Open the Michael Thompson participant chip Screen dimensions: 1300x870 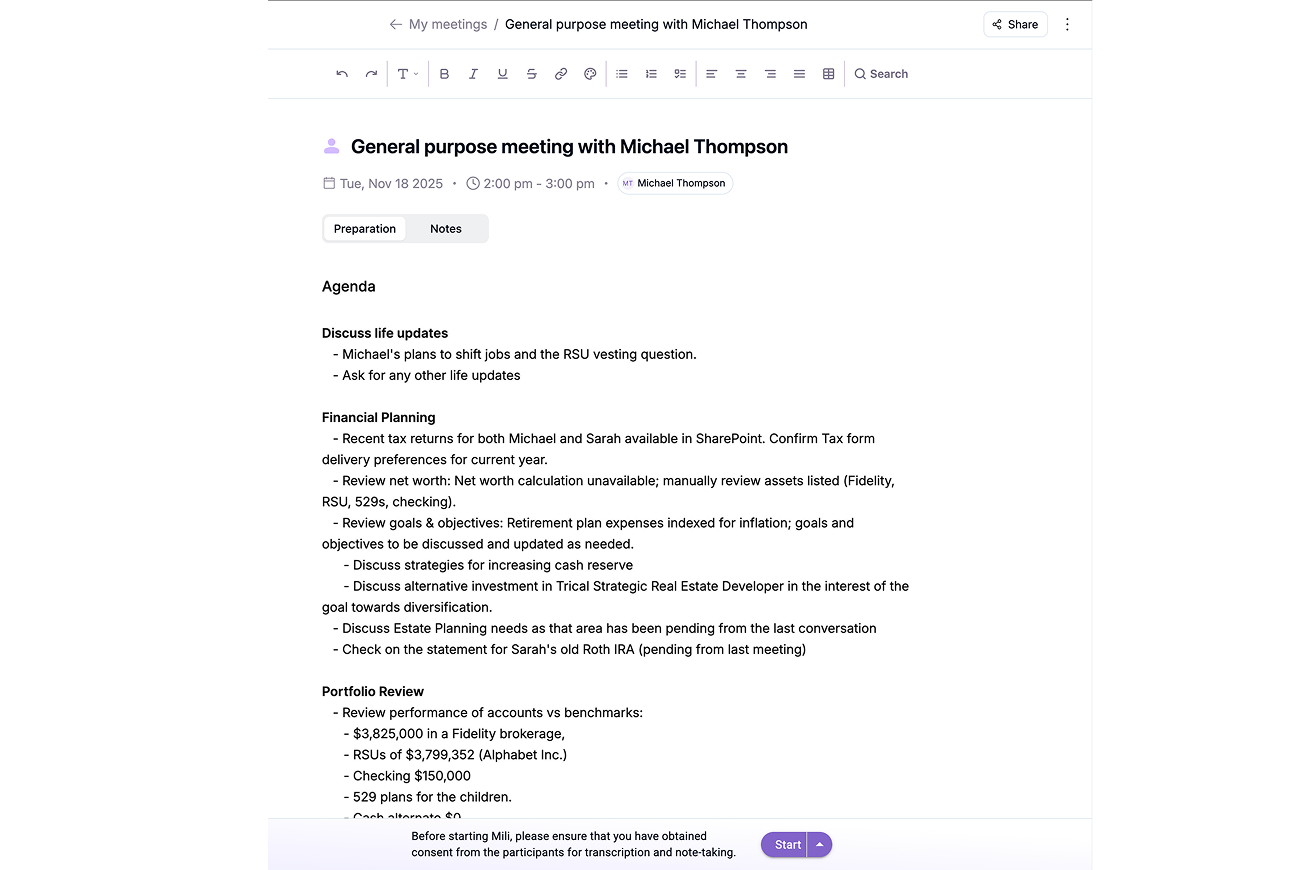675,183
